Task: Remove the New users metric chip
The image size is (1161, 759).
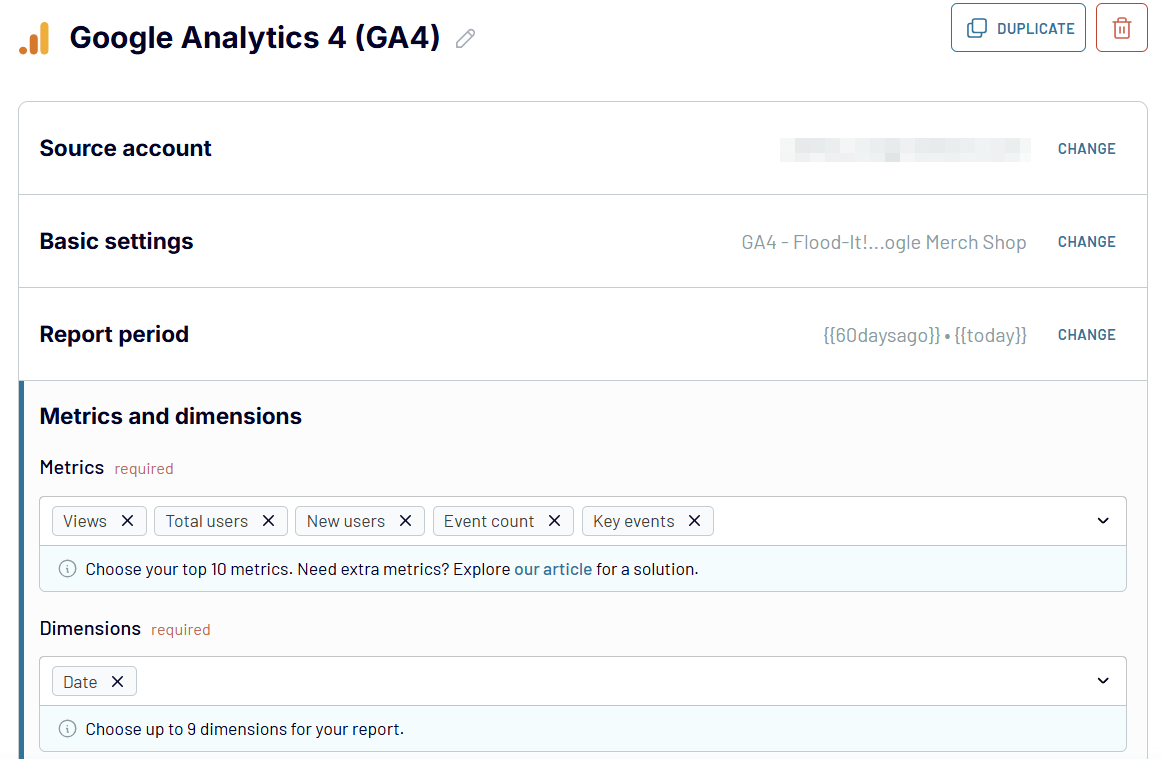Action: click(405, 521)
